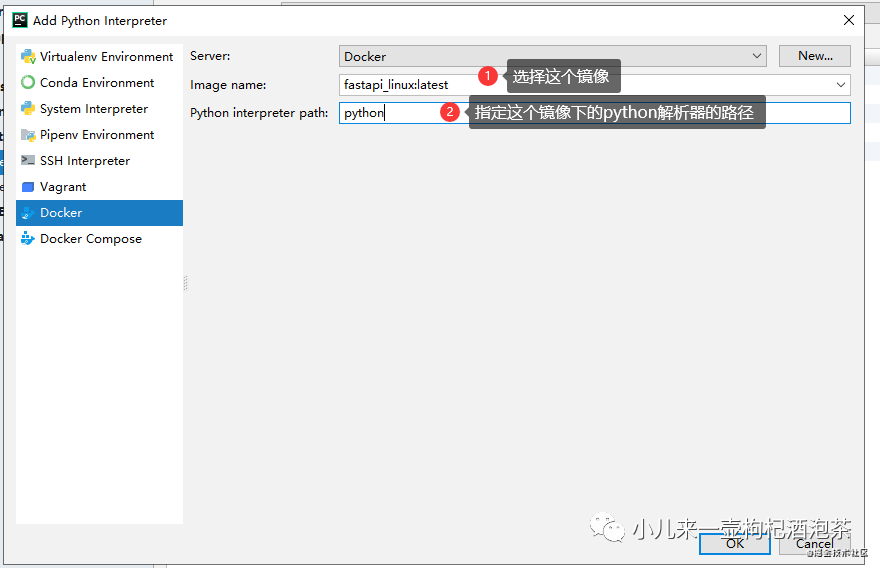The width and height of the screenshot is (880, 568).
Task: Click the "Server:" label
Action: [210, 56]
